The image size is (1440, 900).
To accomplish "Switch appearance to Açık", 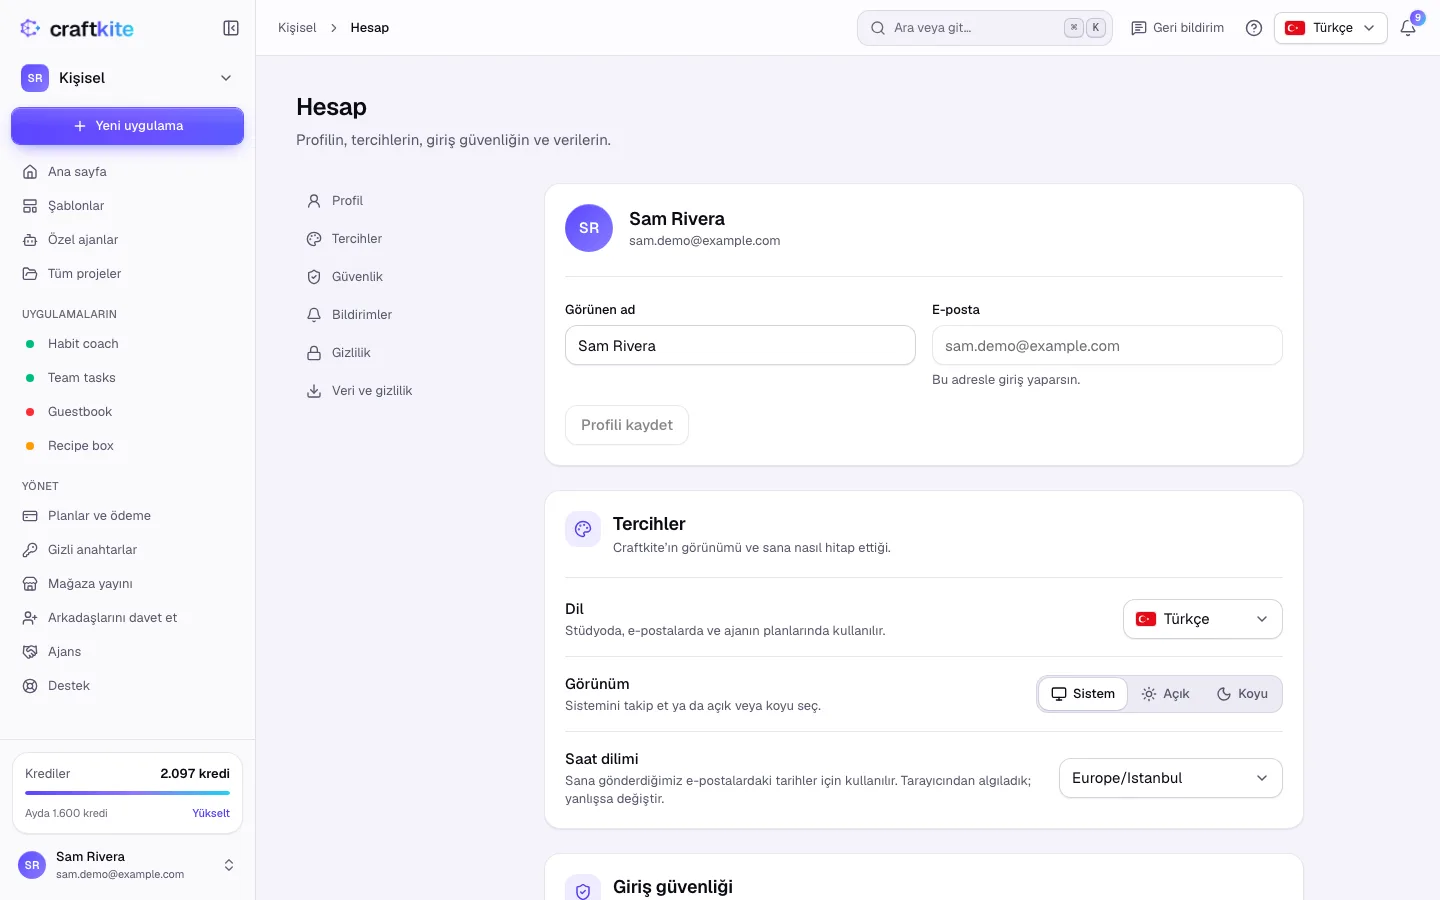I will click(1166, 694).
